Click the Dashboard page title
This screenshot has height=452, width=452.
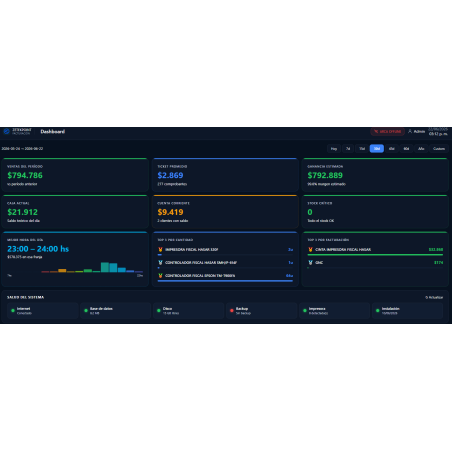(53, 132)
